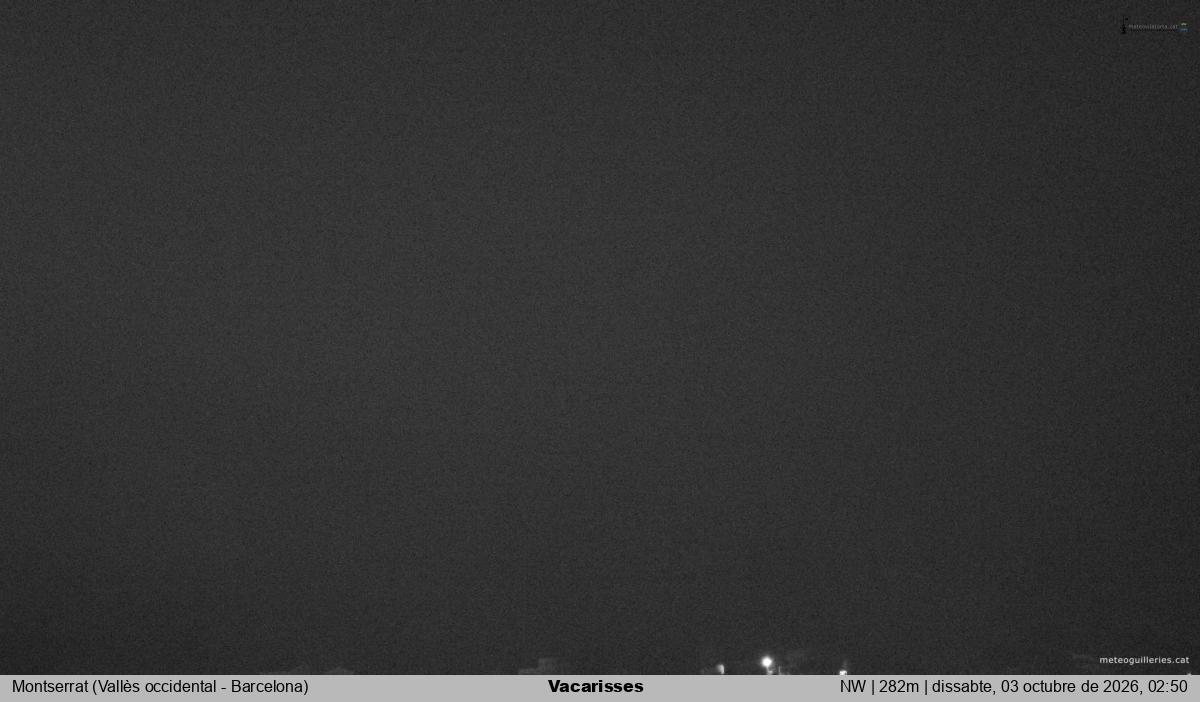This screenshot has height=702, width=1200.
Task: Click the weather mast icon in the logo
Action: pos(1124,26)
